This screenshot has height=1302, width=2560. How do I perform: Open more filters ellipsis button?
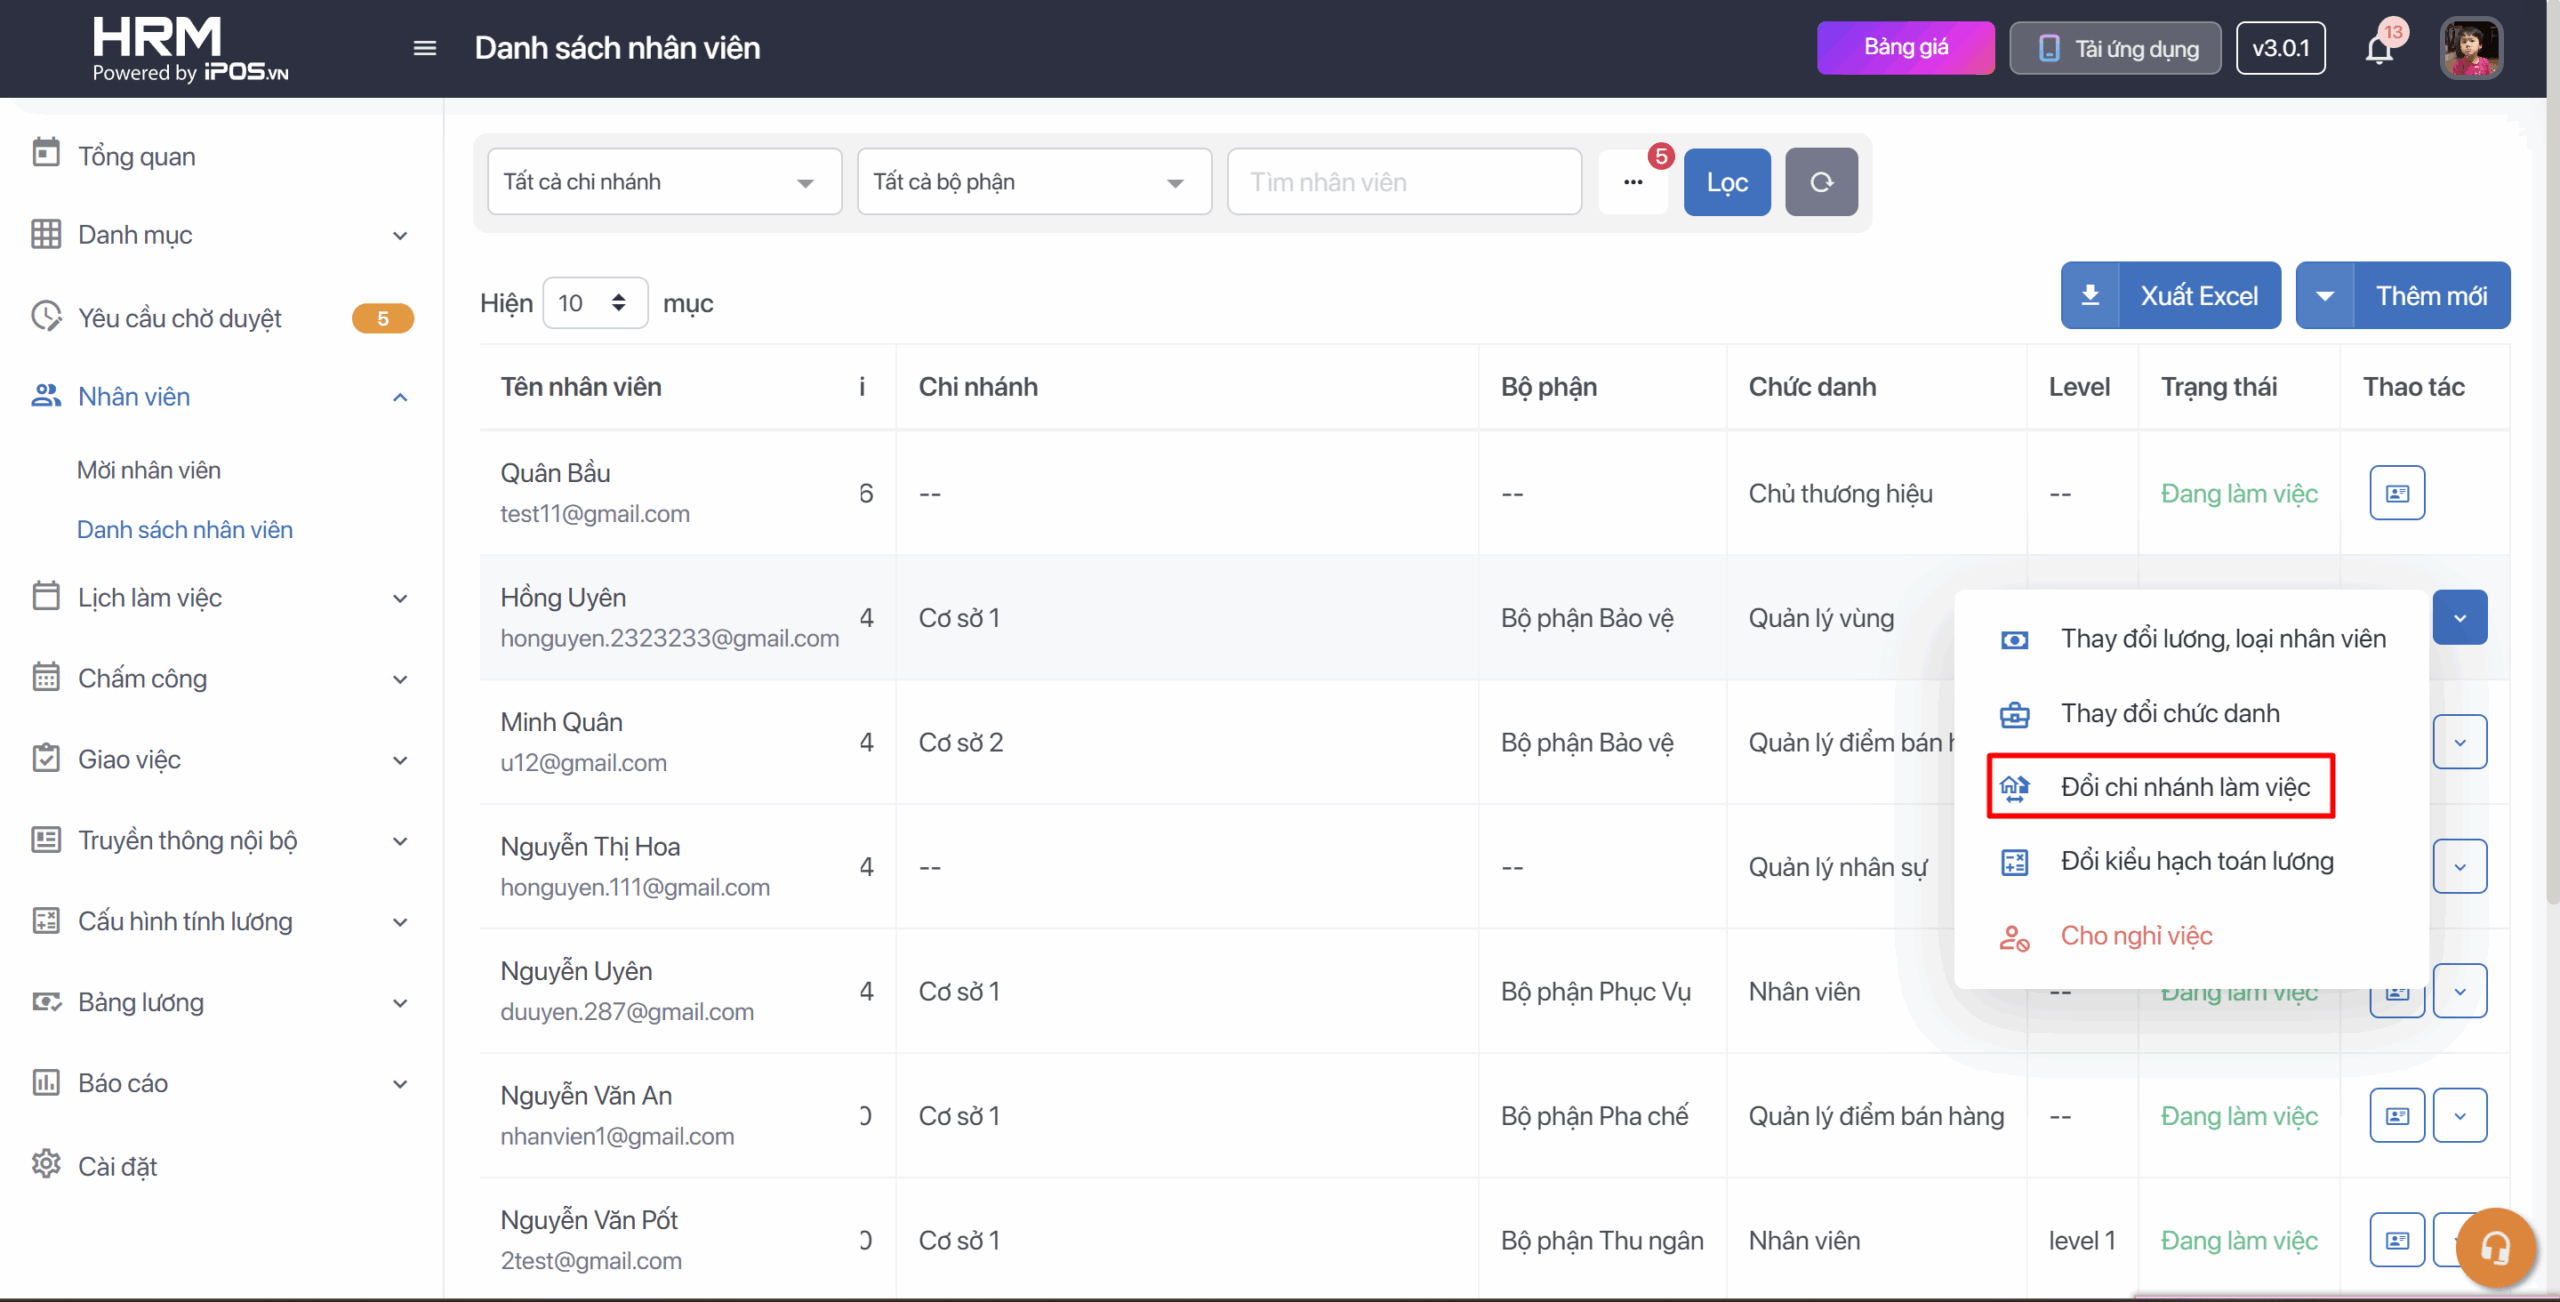click(1633, 182)
